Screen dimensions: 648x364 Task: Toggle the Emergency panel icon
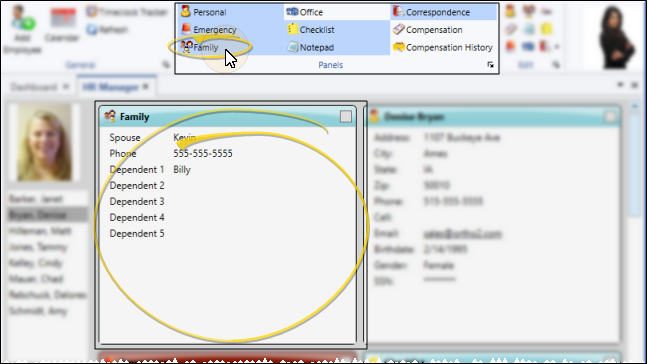pyautogui.click(x=186, y=29)
